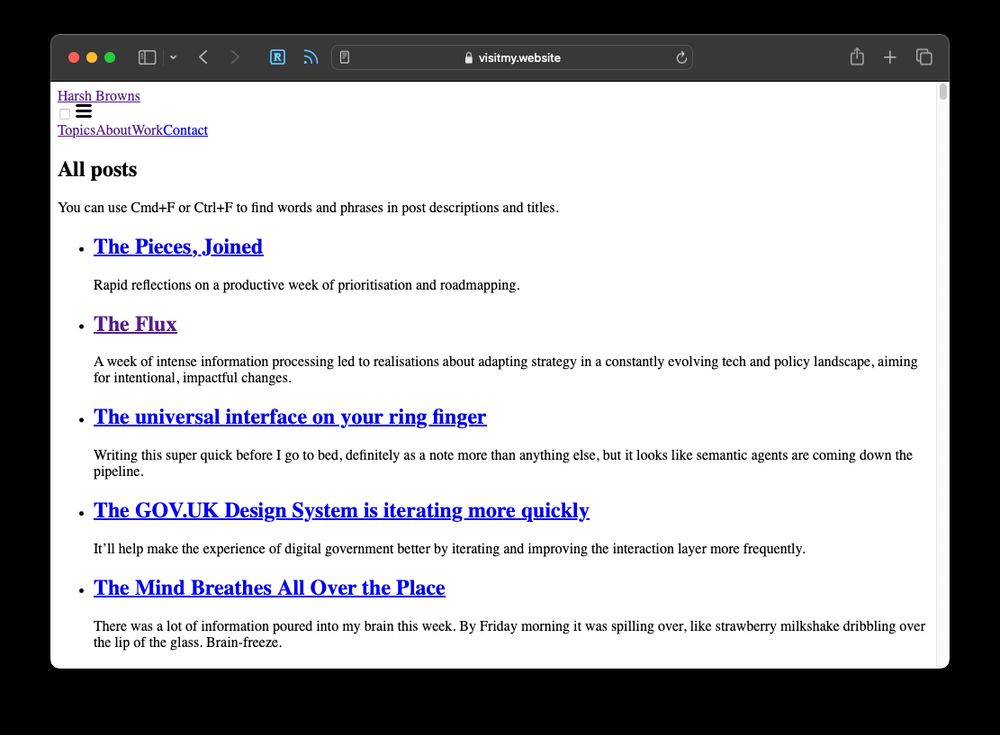Click the forward navigation arrow
The image size is (1000, 735).
point(235,57)
